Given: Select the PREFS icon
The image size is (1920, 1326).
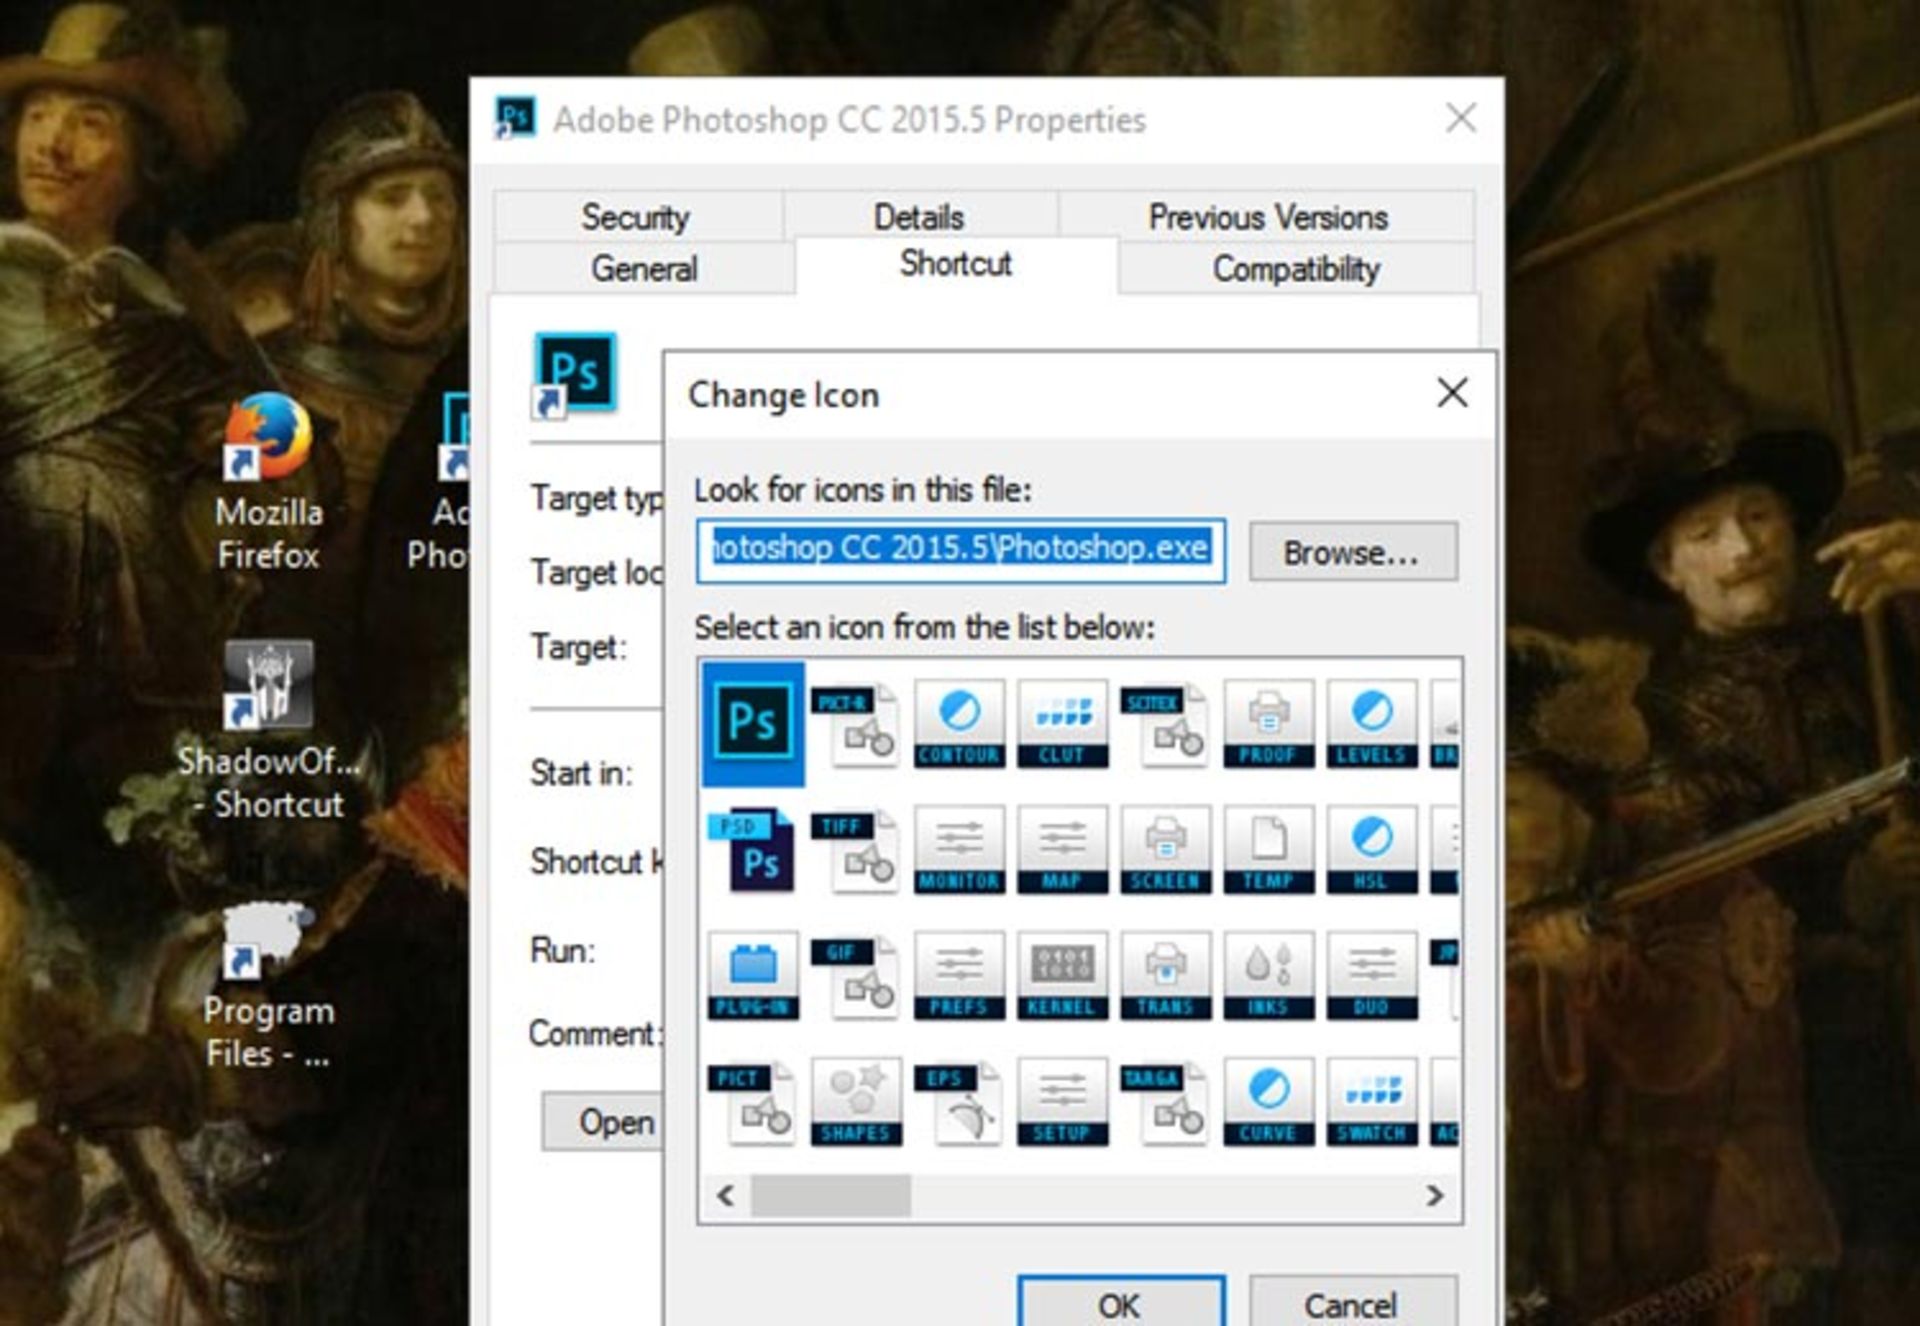Looking at the screenshot, I should tap(959, 976).
